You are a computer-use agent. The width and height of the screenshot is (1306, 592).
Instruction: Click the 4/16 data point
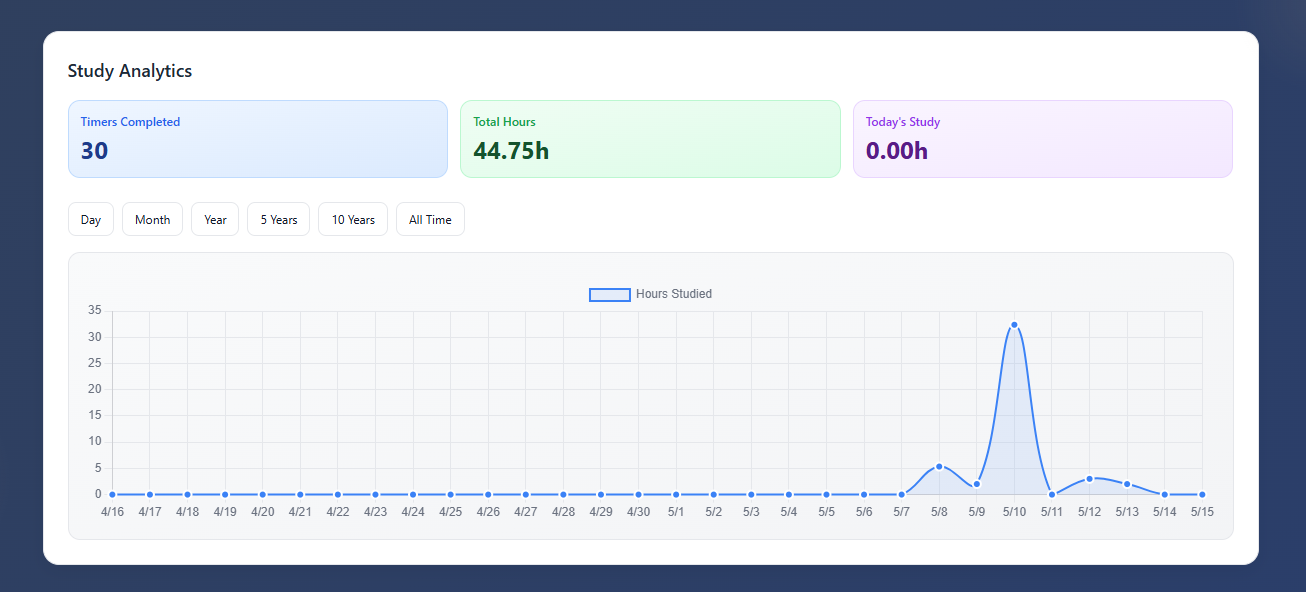click(112, 494)
